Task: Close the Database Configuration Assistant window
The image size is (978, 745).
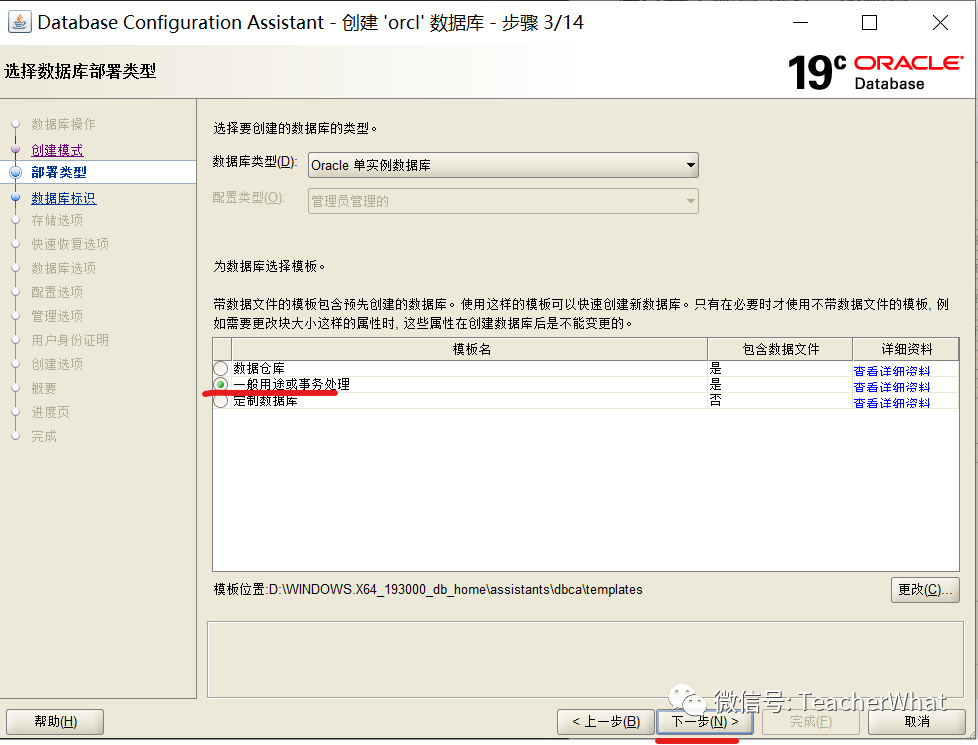Action: coord(940,22)
